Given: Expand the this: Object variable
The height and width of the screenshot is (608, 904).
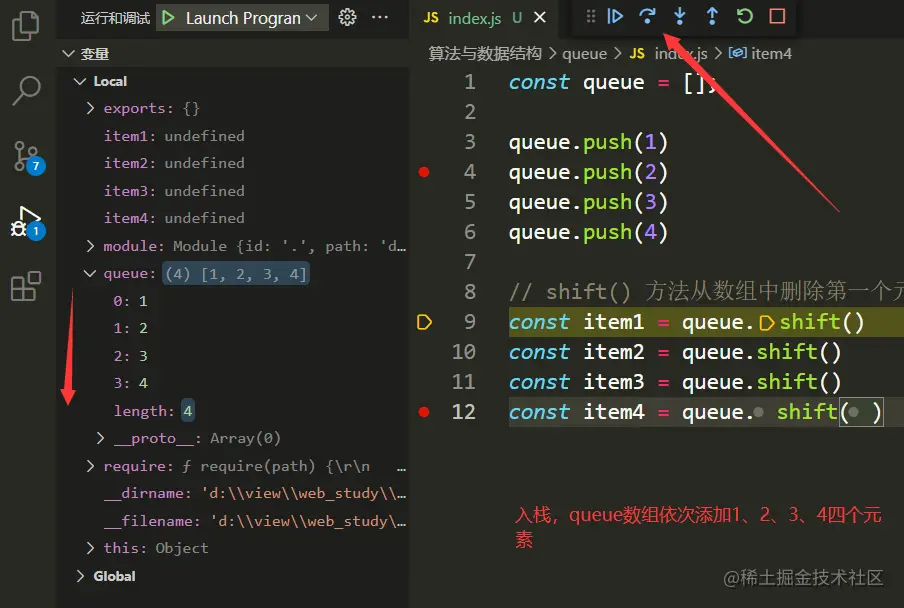Looking at the screenshot, I should tap(90, 548).
